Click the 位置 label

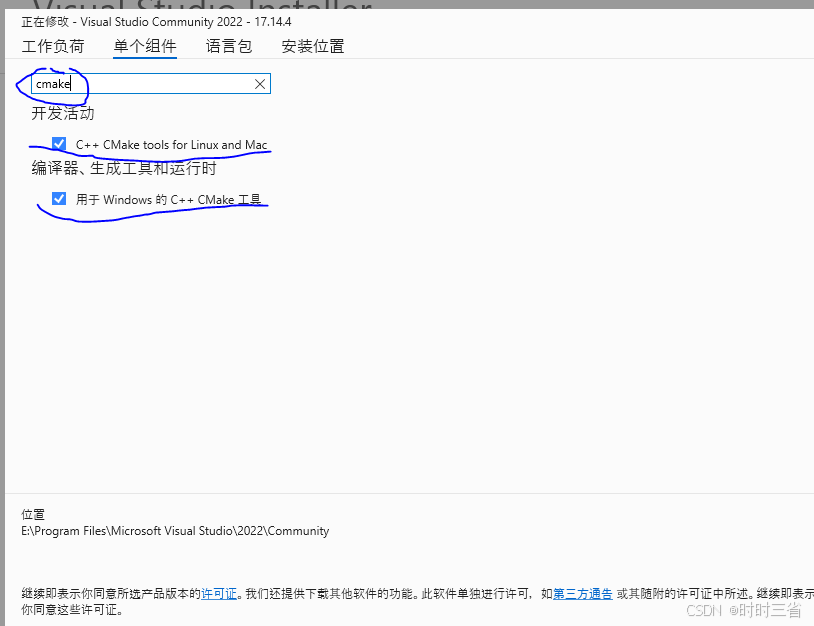coord(33,514)
